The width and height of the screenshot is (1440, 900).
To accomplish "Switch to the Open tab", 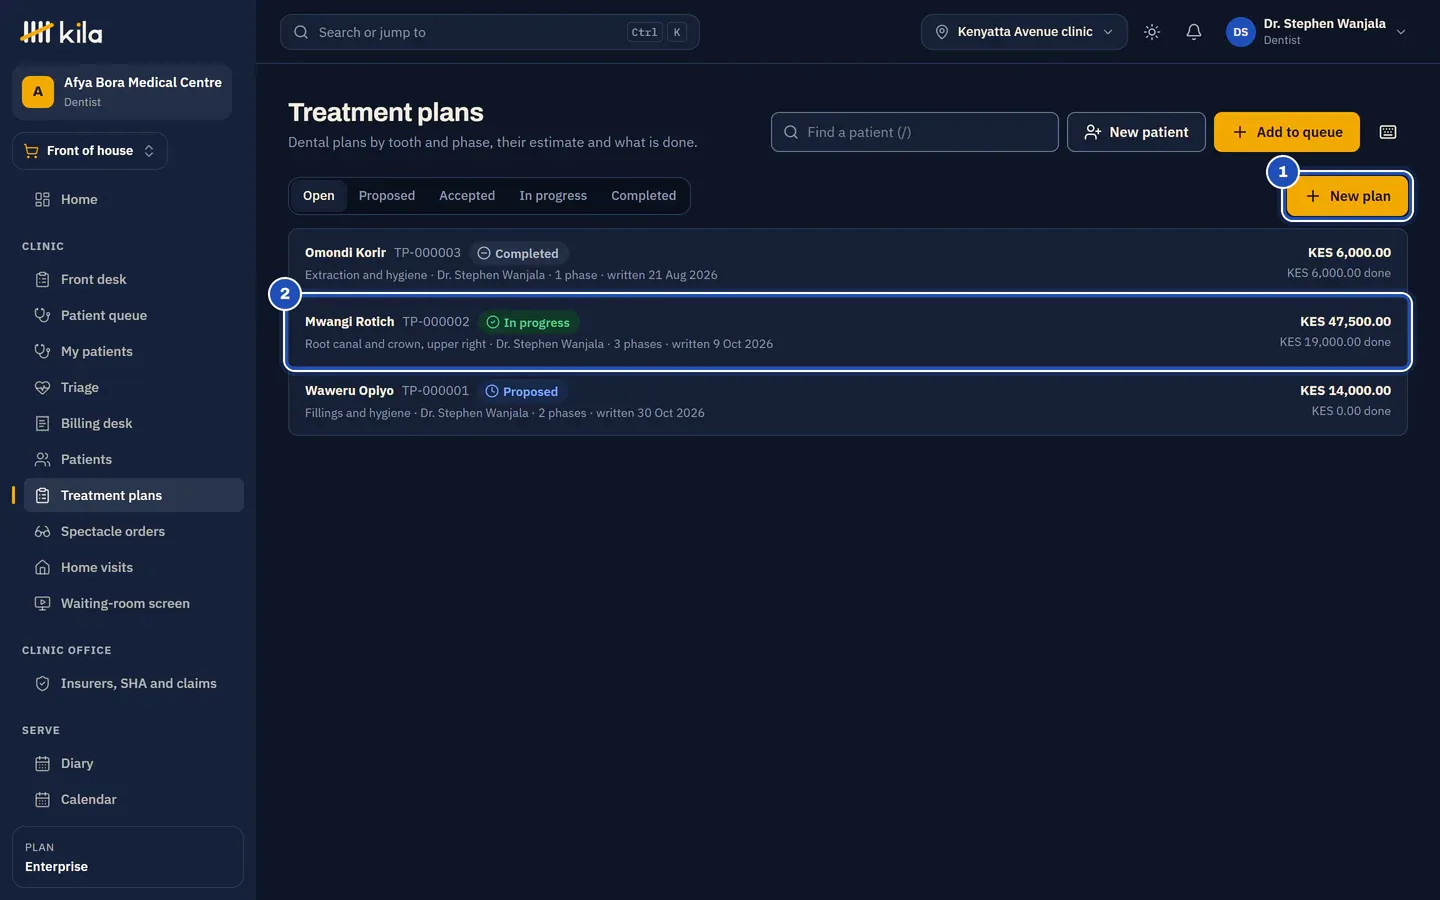I will pos(319,196).
